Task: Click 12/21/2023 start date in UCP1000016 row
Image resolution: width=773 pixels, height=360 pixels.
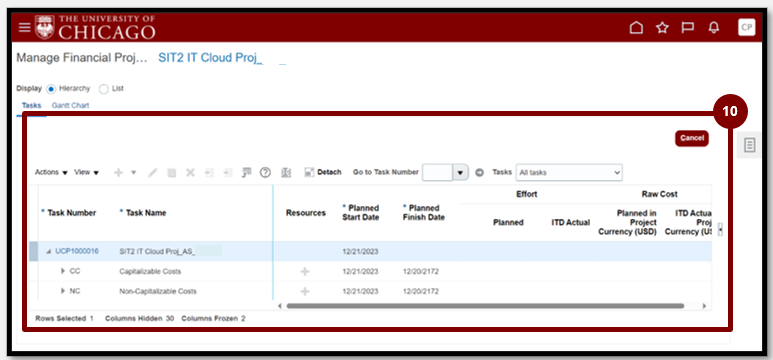Action: [x=360, y=252]
